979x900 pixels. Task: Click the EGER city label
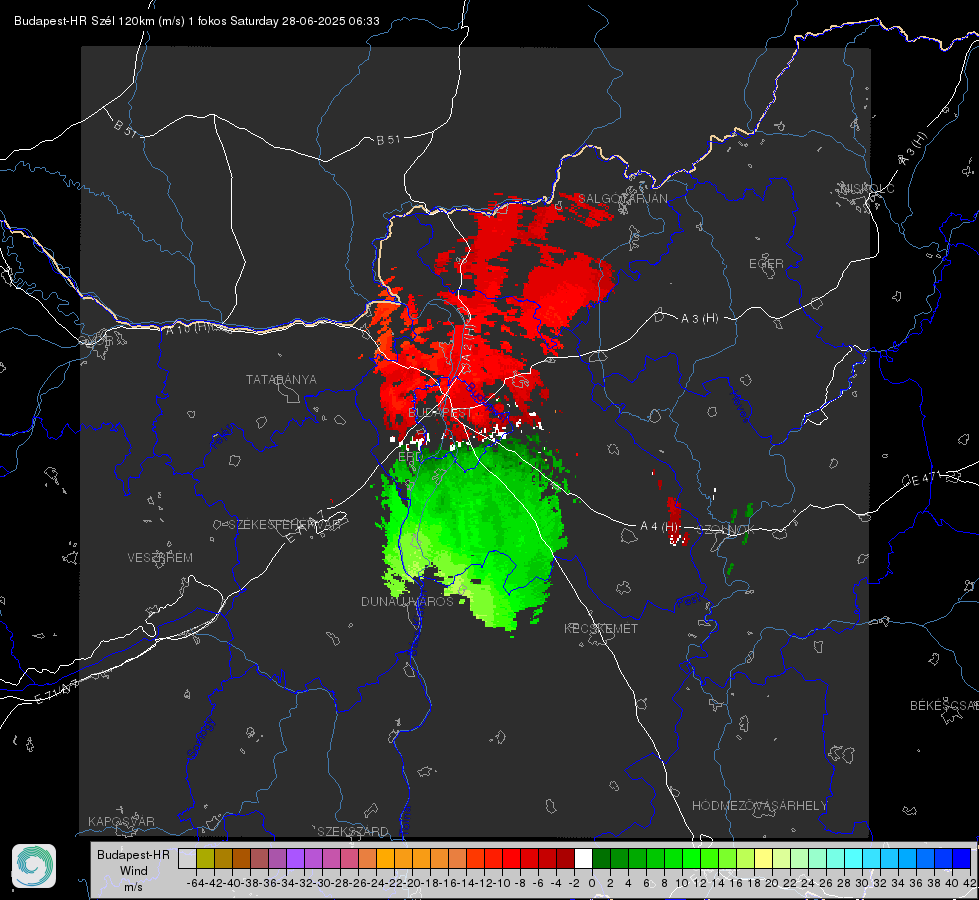click(766, 264)
